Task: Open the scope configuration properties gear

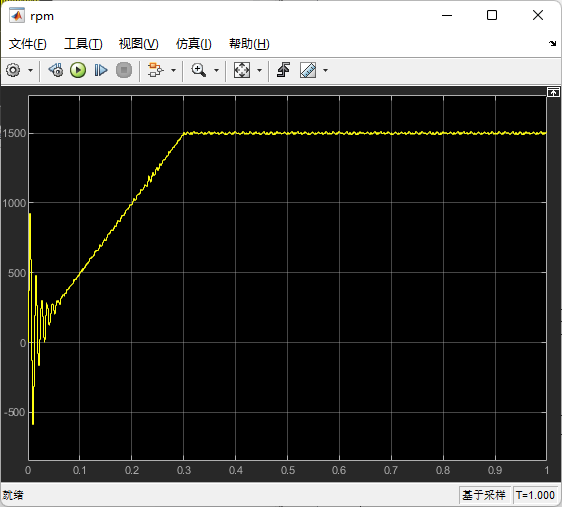Action: pyautogui.click(x=13, y=70)
